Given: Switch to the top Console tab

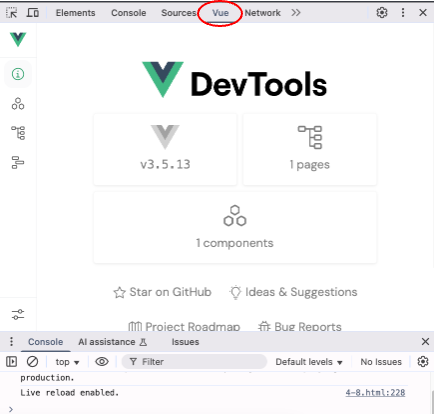Looking at the screenshot, I should click(x=129, y=13).
